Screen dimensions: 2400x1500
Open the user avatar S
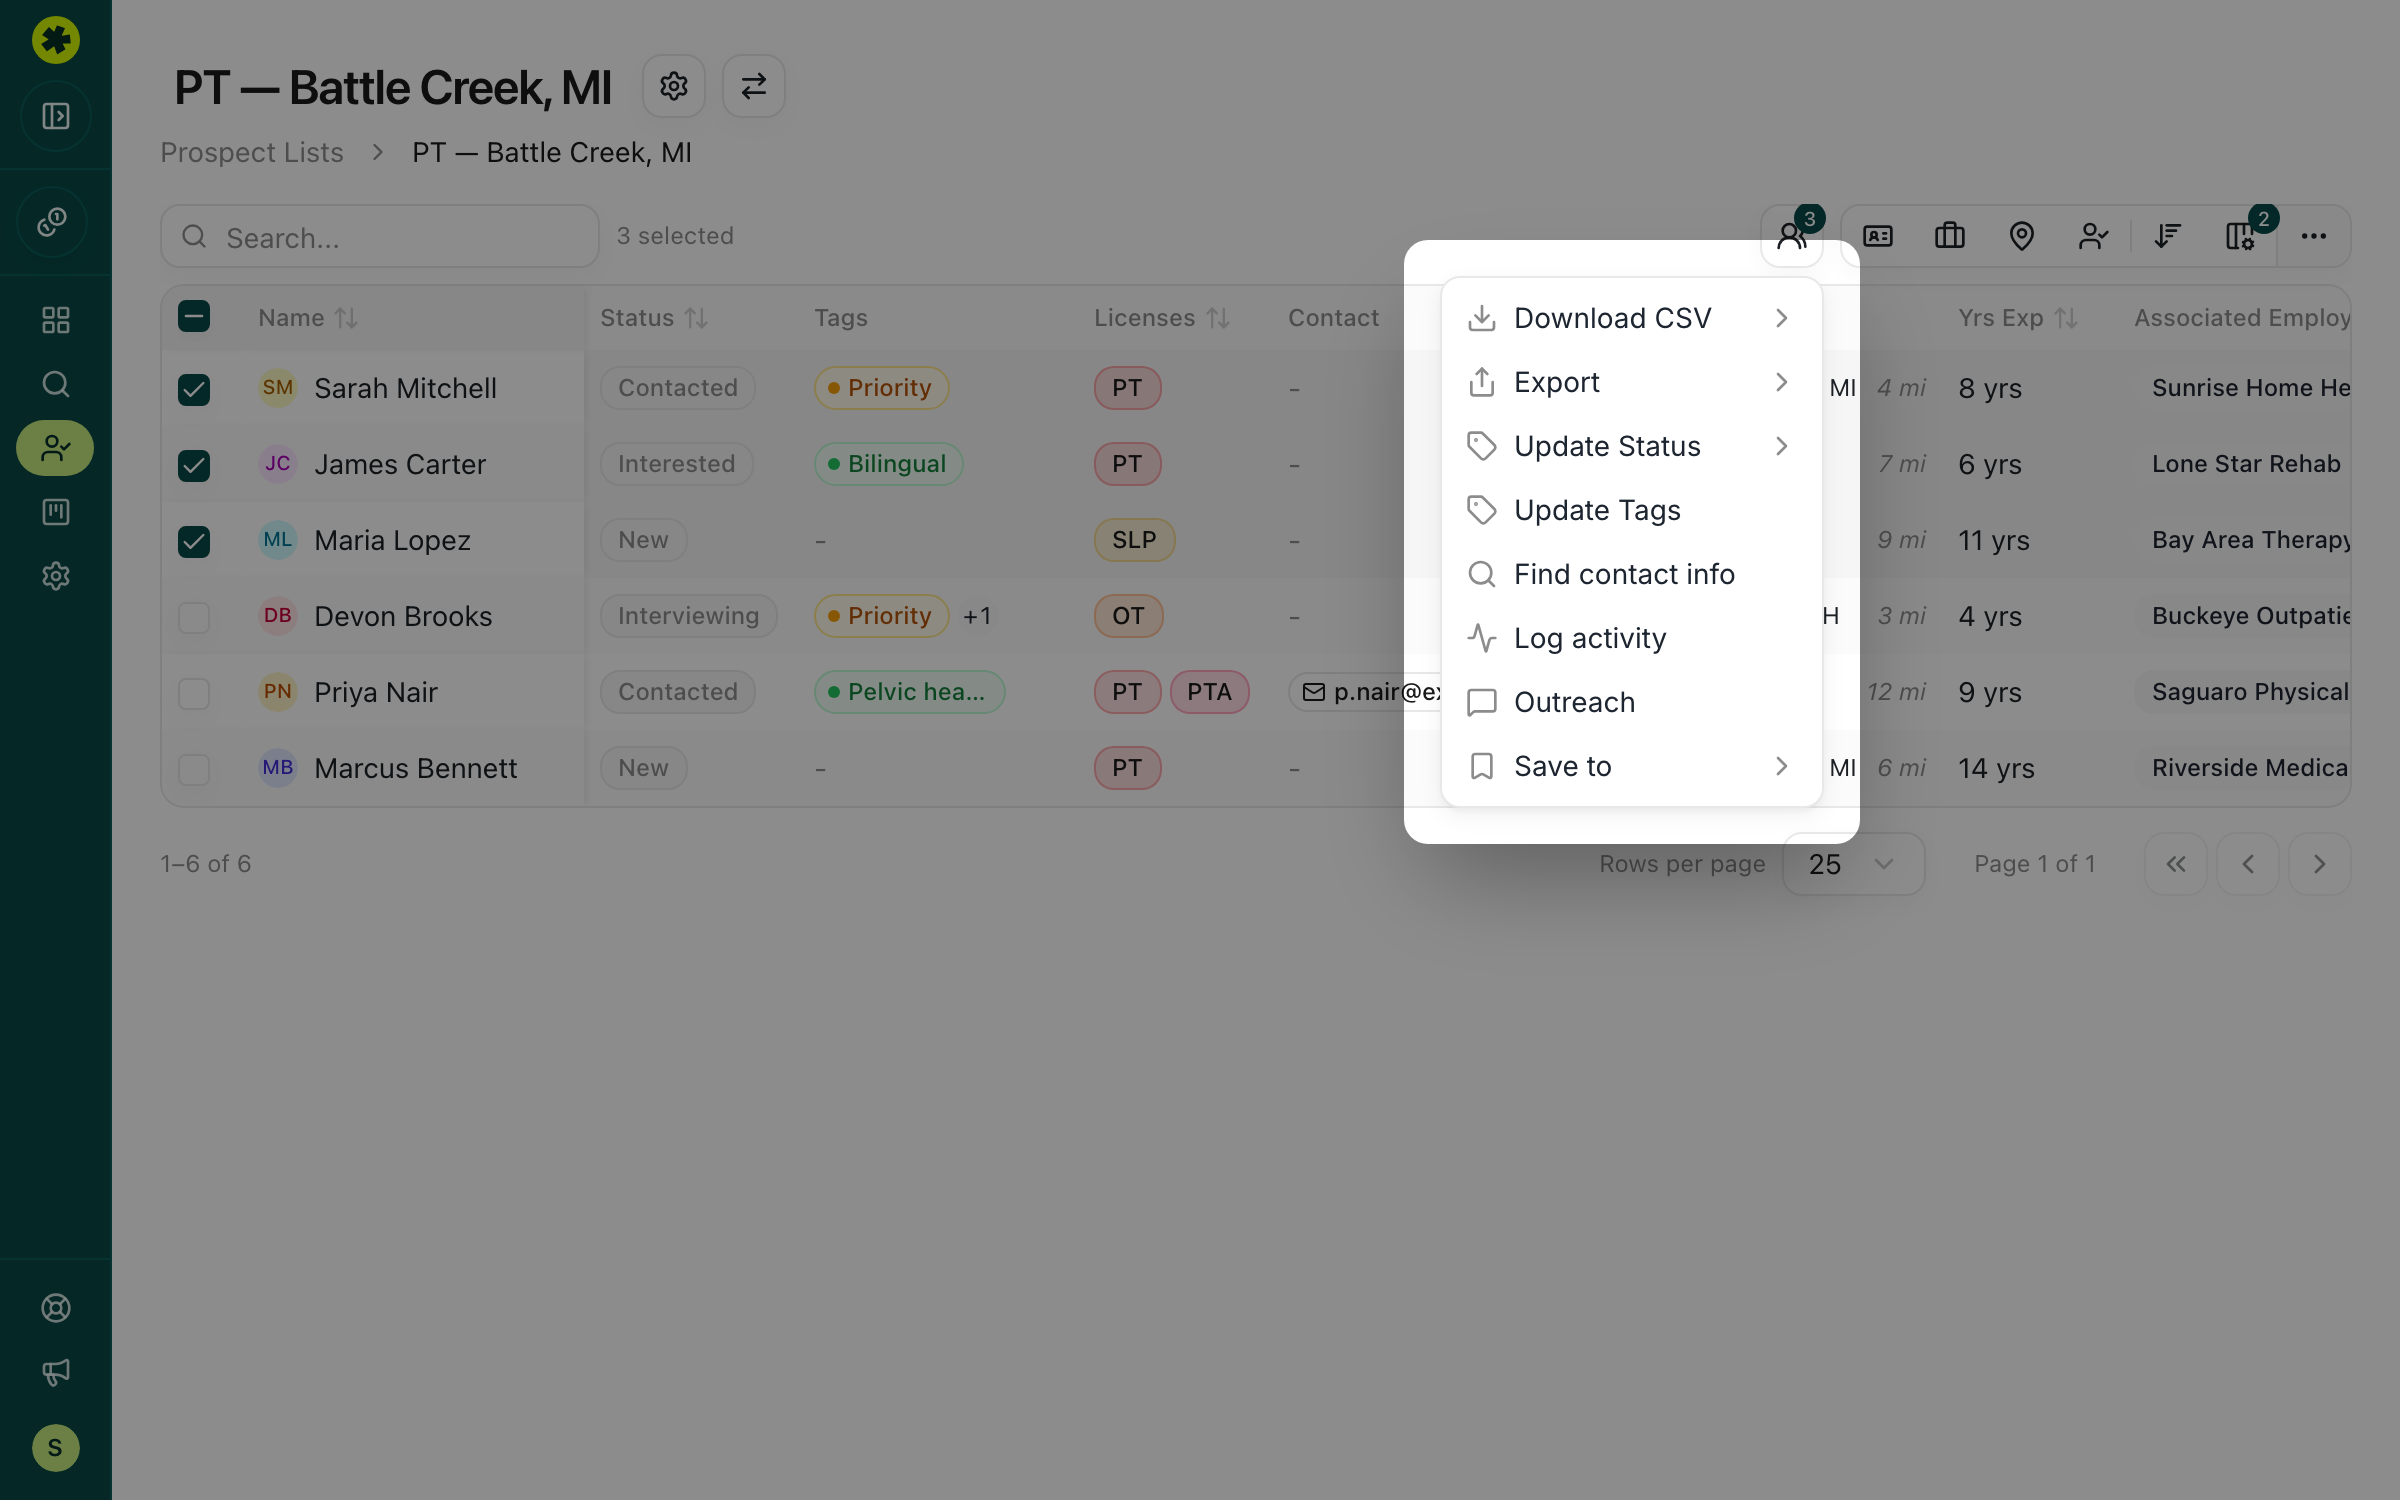coord(56,1448)
